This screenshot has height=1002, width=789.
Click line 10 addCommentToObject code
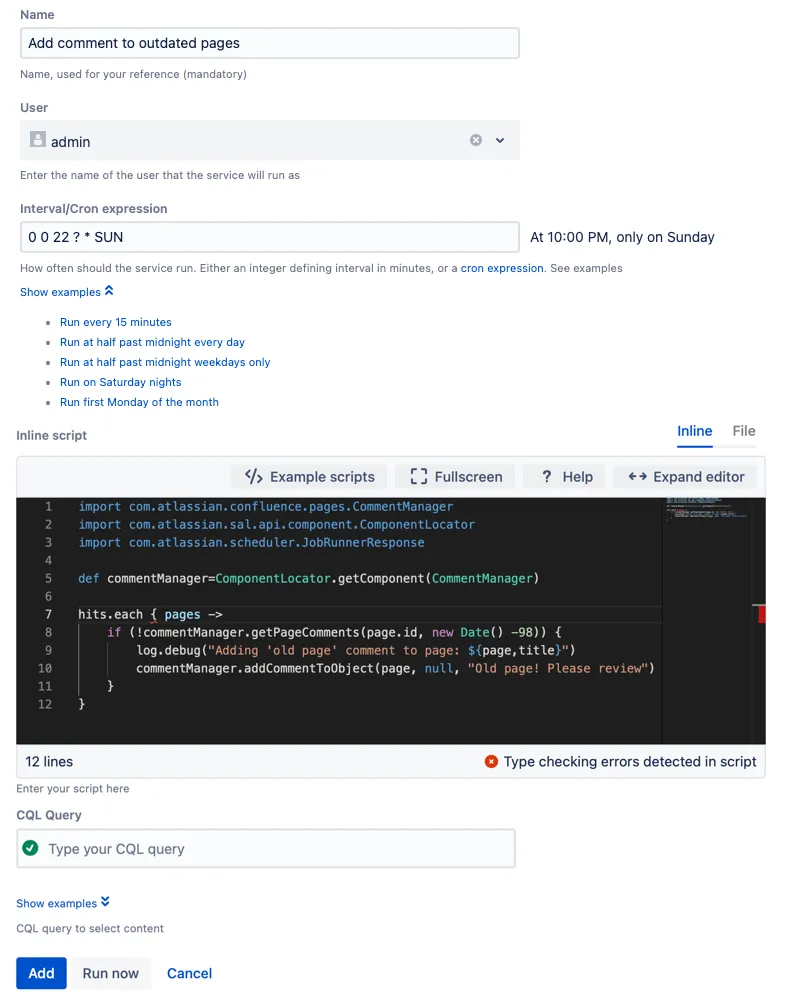pyautogui.click(x=395, y=668)
